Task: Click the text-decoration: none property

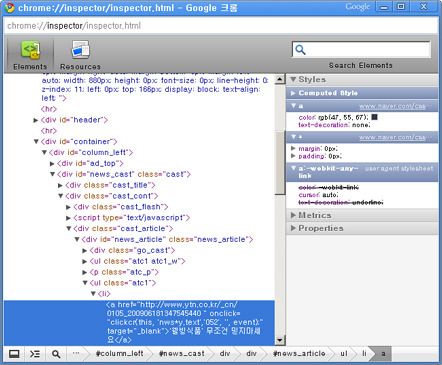Action: pos(334,125)
